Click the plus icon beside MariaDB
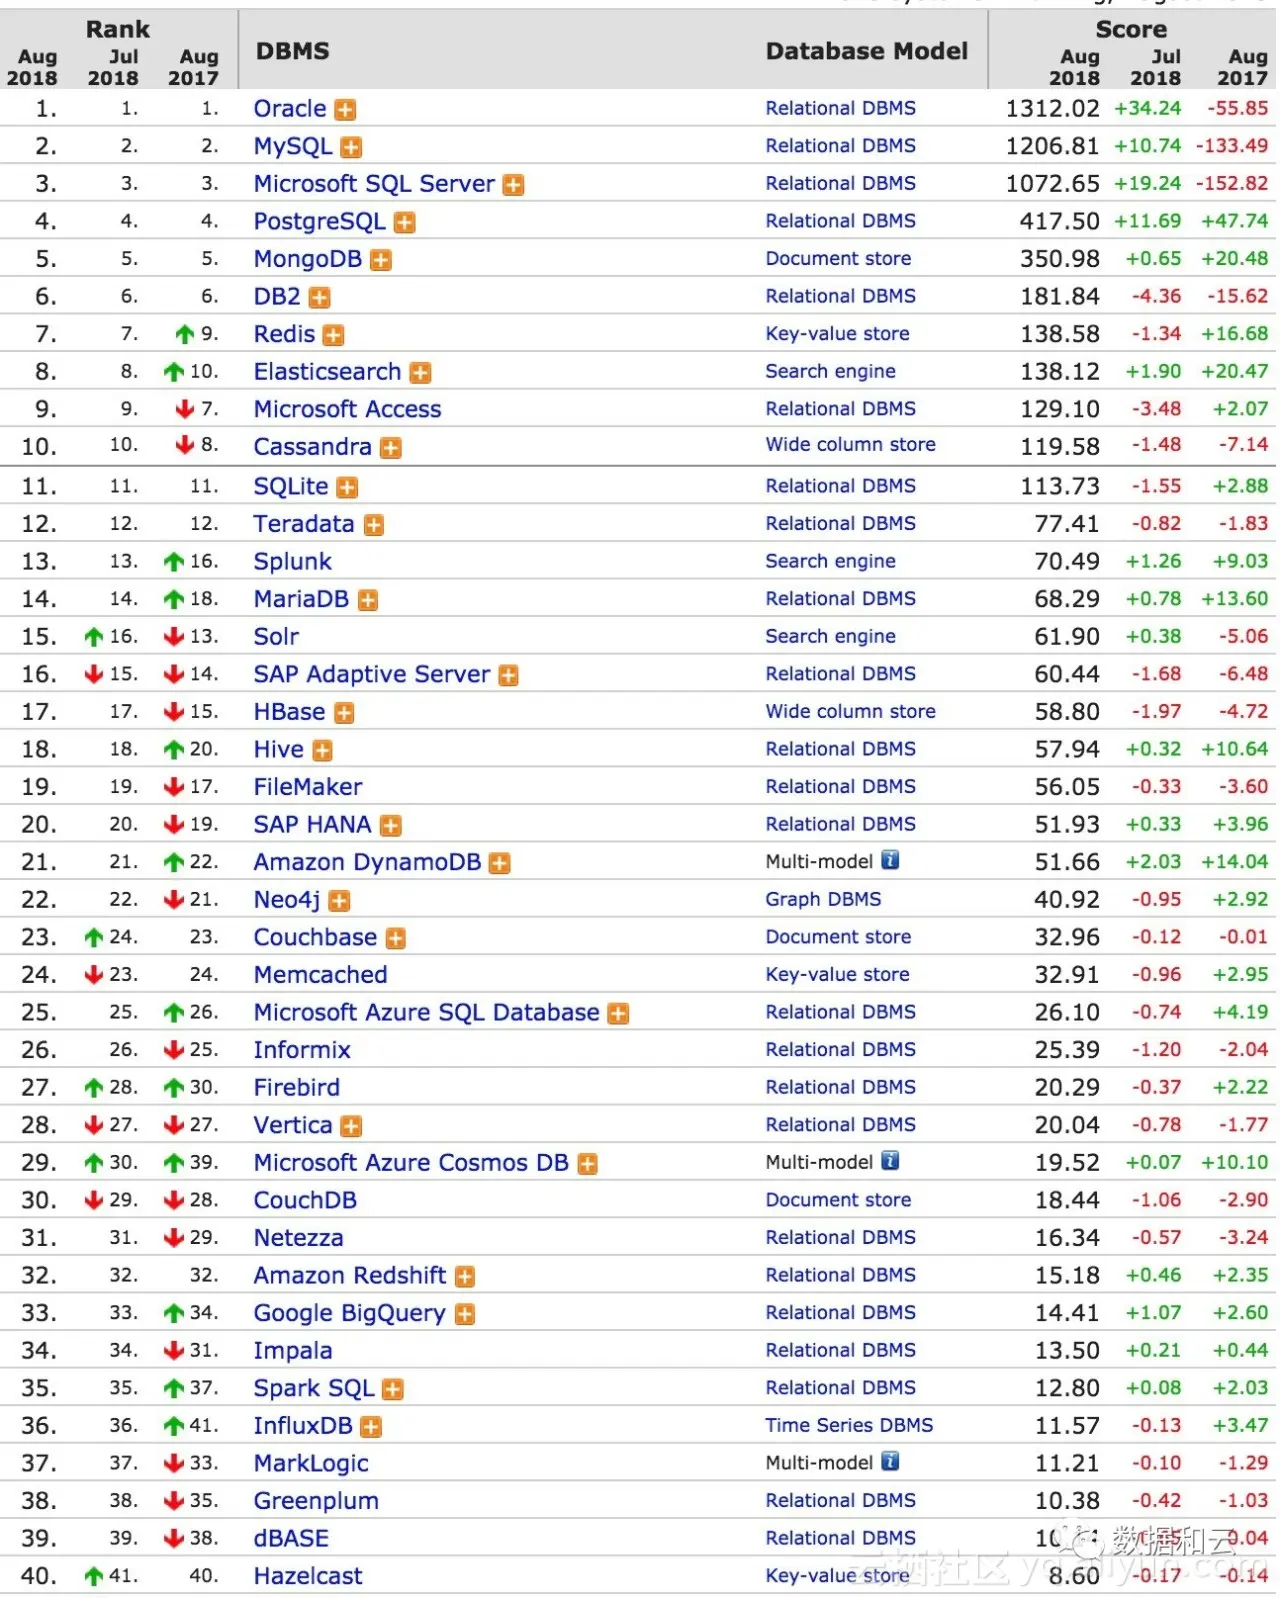This screenshot has height=1598, width=1280. [x=368, y=600]
